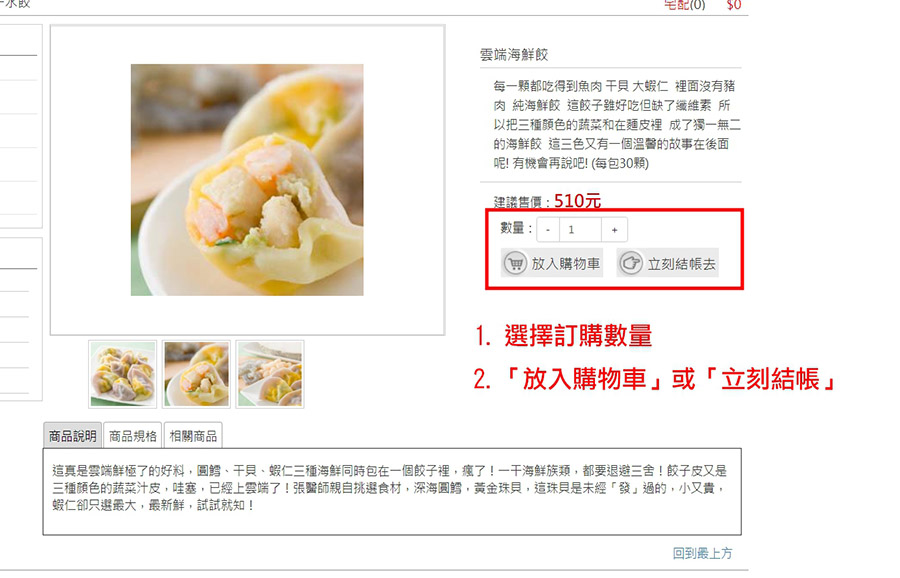The width and height of the screenshot is (900, 578).
Task: Click the 雲端海鮮餃 product title
Action: coord(514,55)
